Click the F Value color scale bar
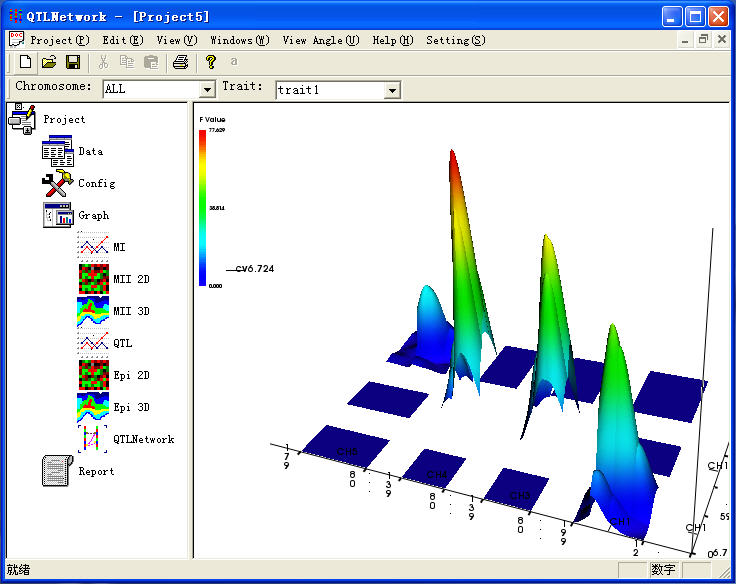Screen dimensions: 736x584 pyautogui.click(x=203, y=207)
